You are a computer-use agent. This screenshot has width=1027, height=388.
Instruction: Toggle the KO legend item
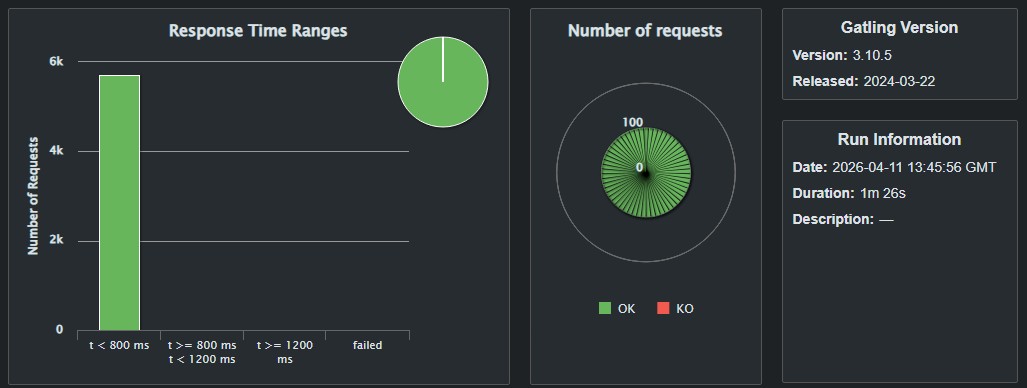[675, 309]
